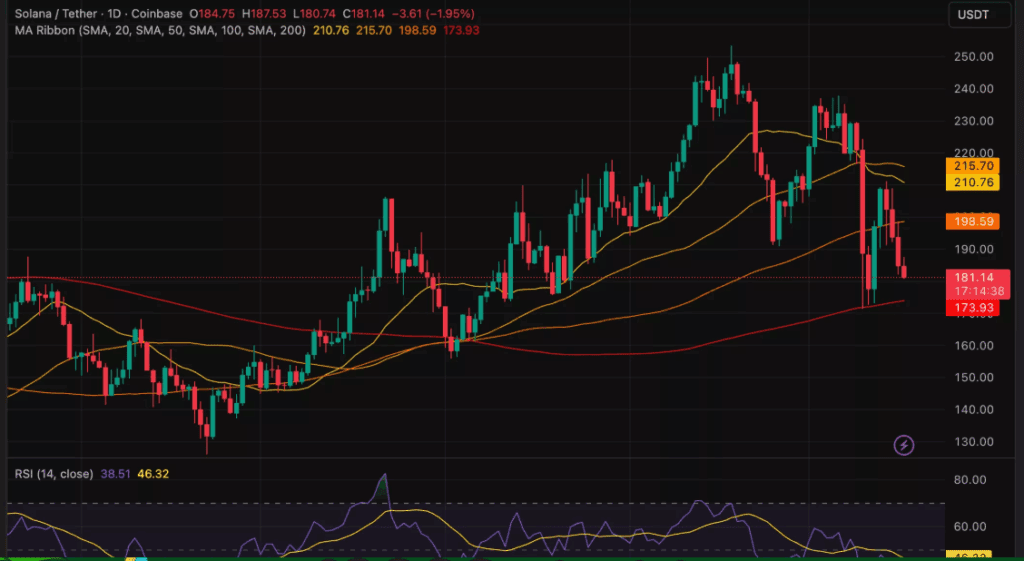Open the USDT currency selector
1024x561 pixels.
click(980, 15)
